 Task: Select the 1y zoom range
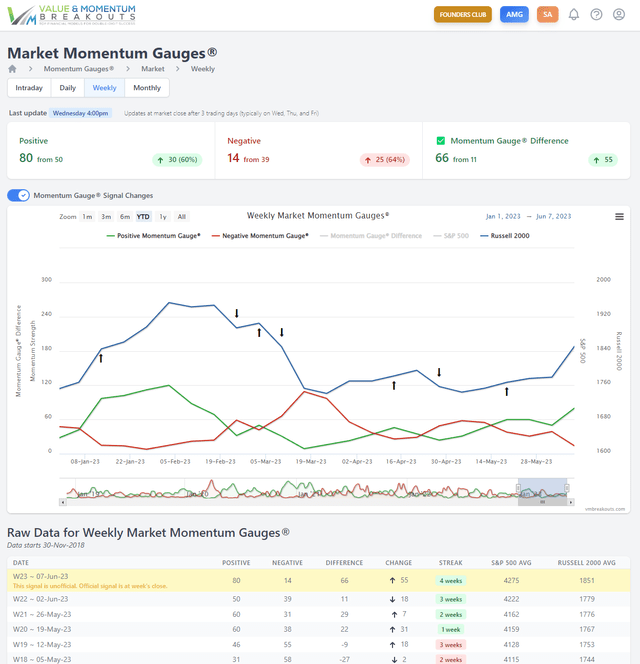(x=163, y=216)
